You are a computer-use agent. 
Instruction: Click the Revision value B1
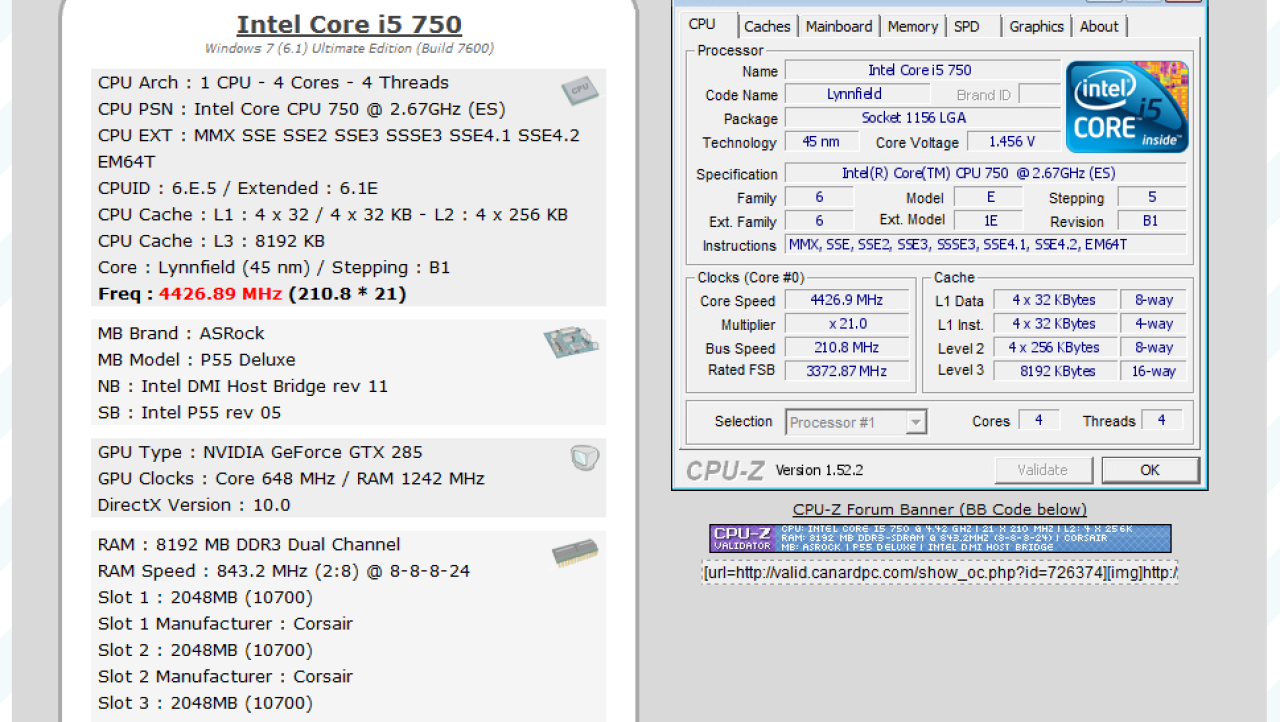tap(1152, 222)
